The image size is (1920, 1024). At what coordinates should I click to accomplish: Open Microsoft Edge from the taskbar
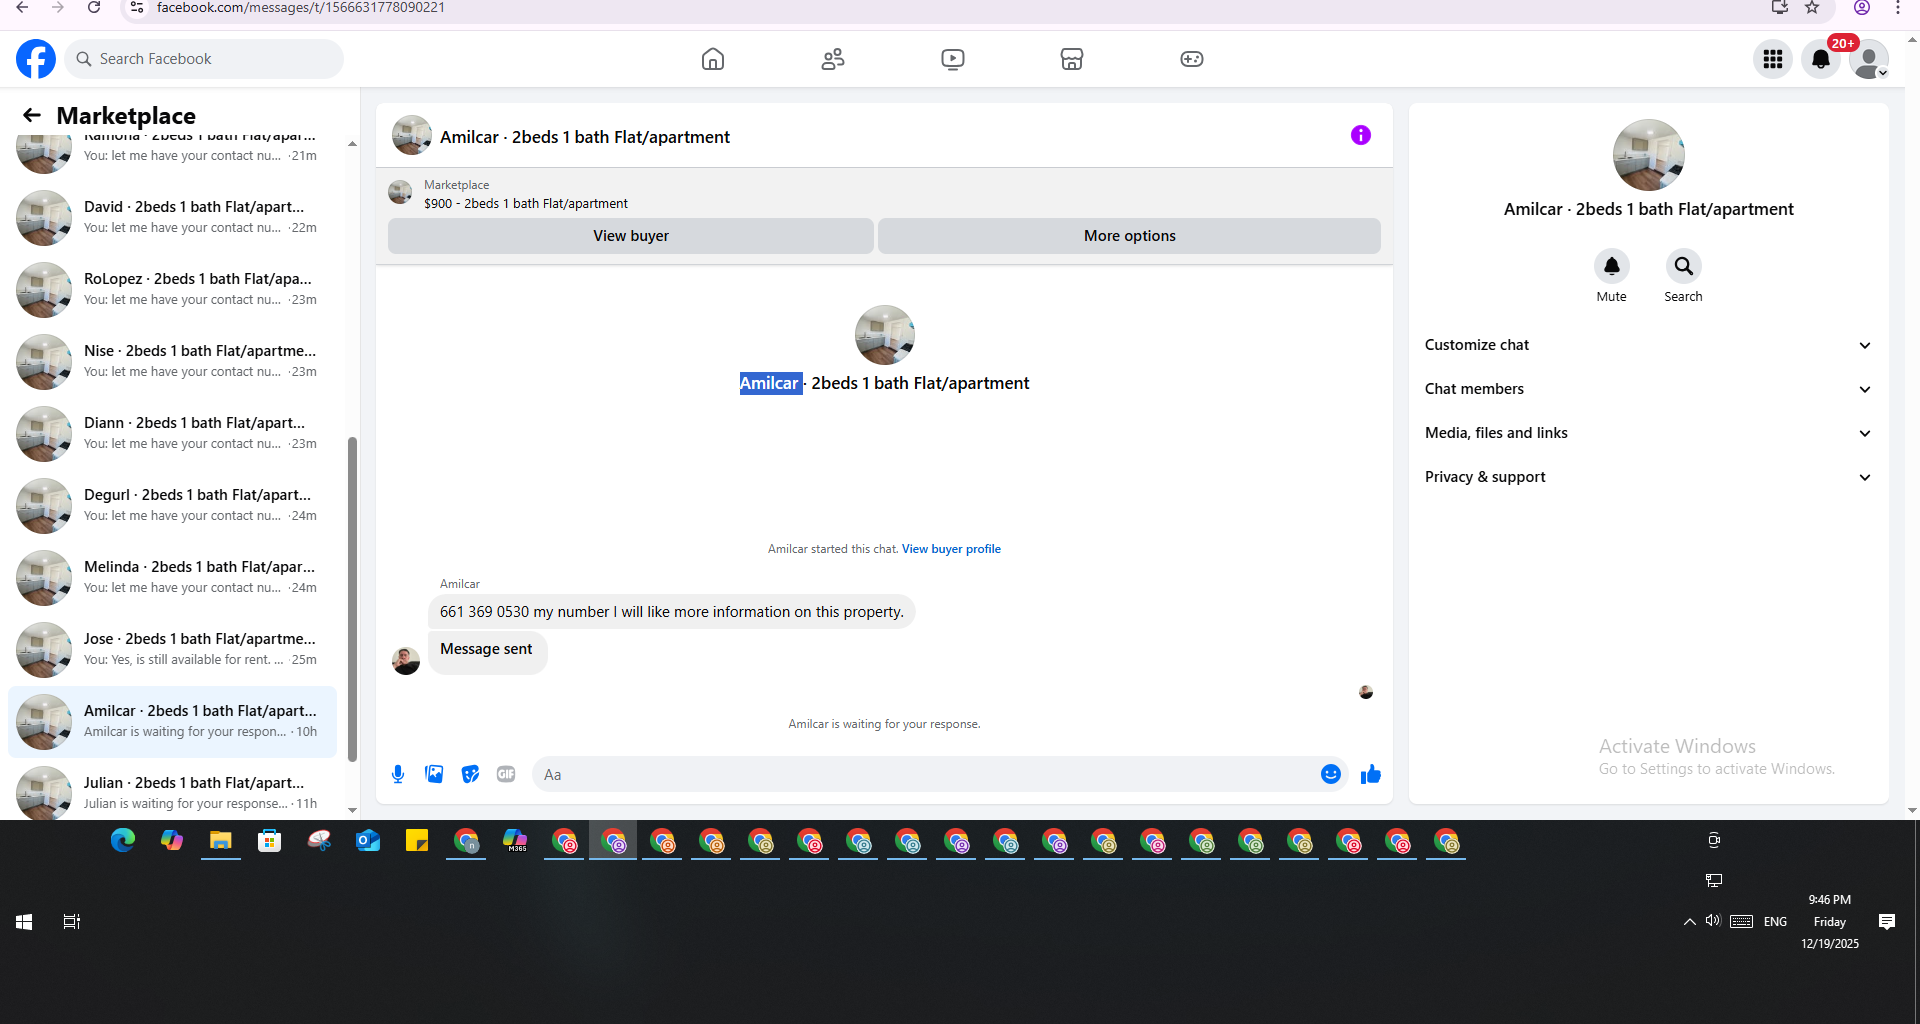123,841
